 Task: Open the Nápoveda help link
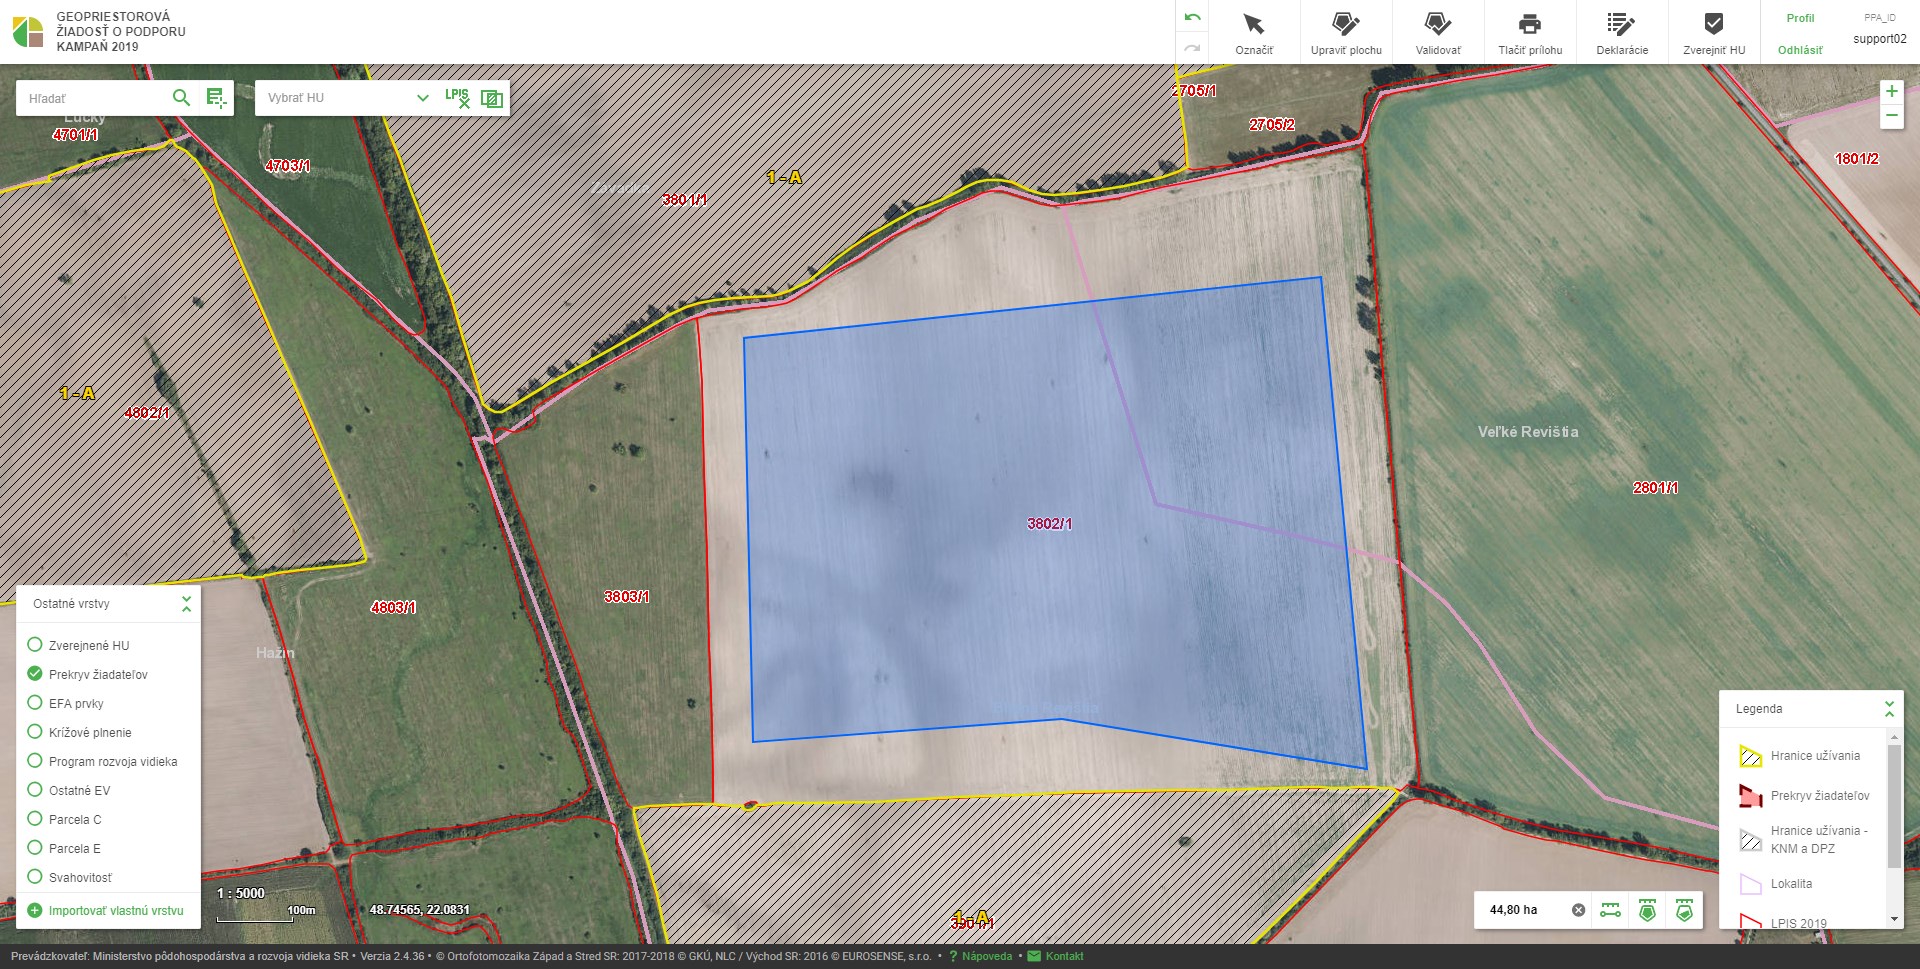[987, 956]
